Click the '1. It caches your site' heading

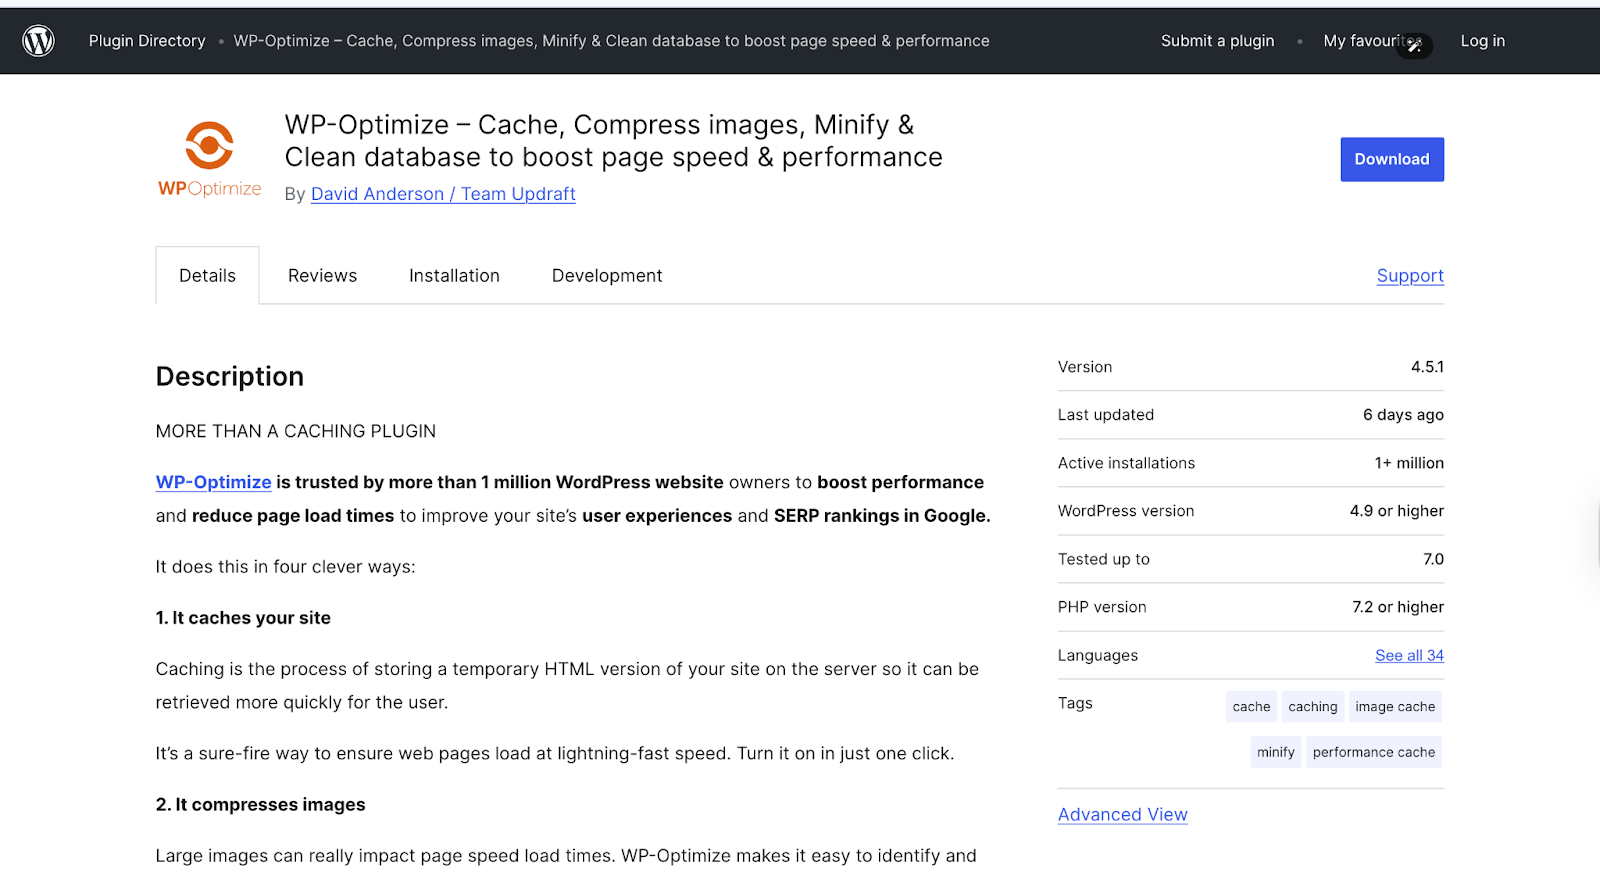tap(243, 618)
